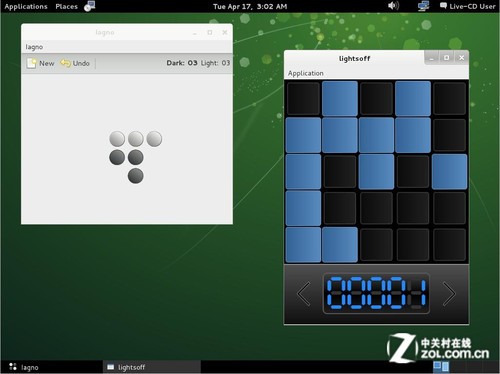Click the launcher icon beside Places
The height and width of the screenshot is (374, 500).
[x=89, y=6]
